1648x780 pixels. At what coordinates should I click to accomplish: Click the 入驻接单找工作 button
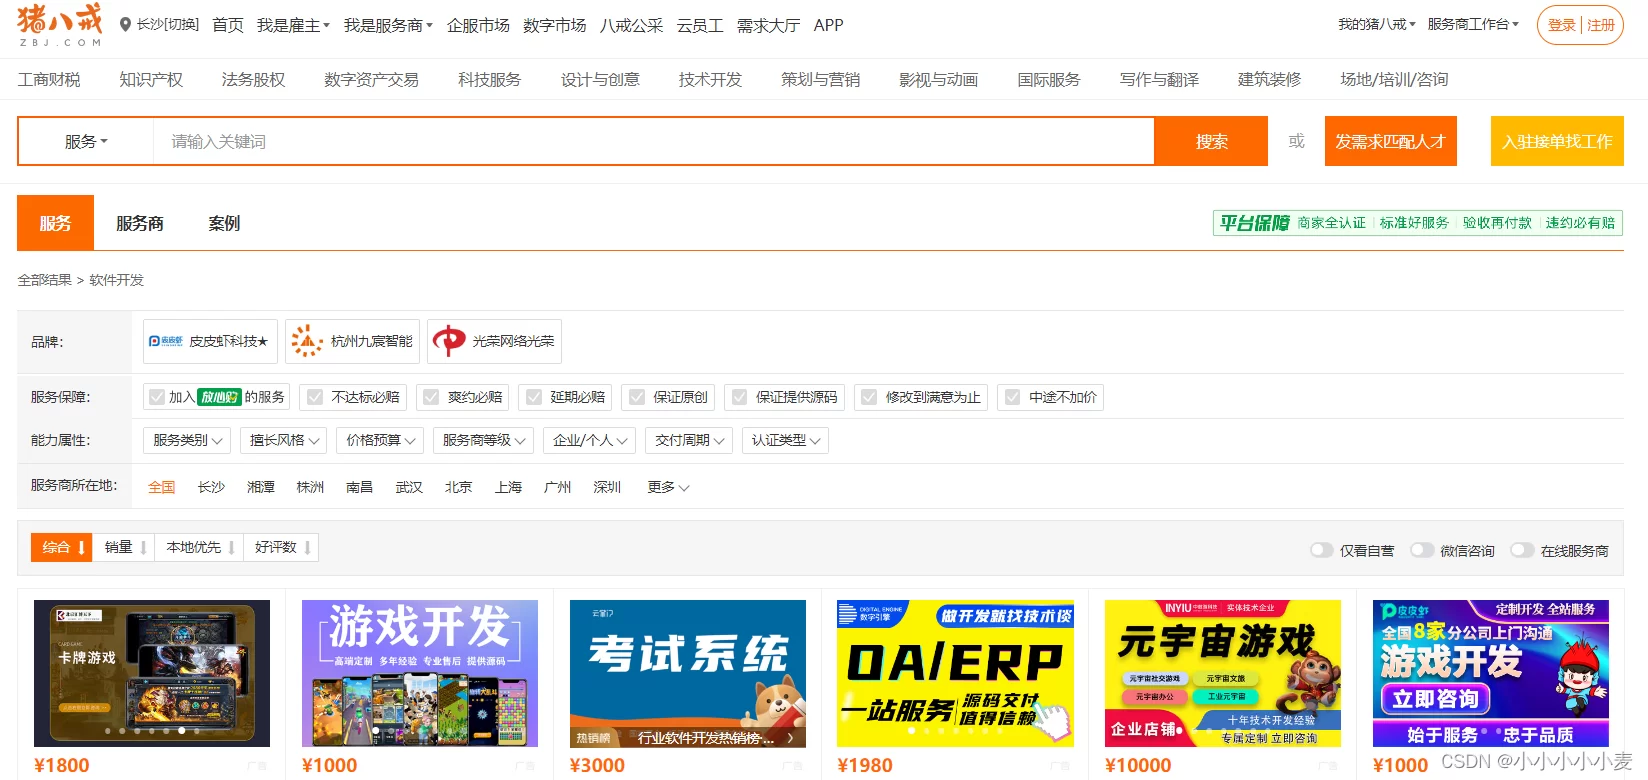tap(1556, 142)
